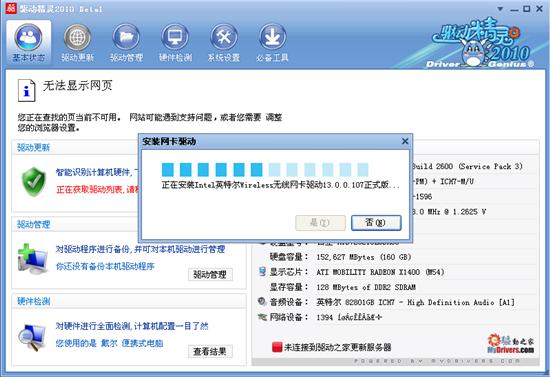The width and height of the screenshot is (550, 377).
Task: Click the 显示芯片 display icon
Action: click(x=262, y=271)
